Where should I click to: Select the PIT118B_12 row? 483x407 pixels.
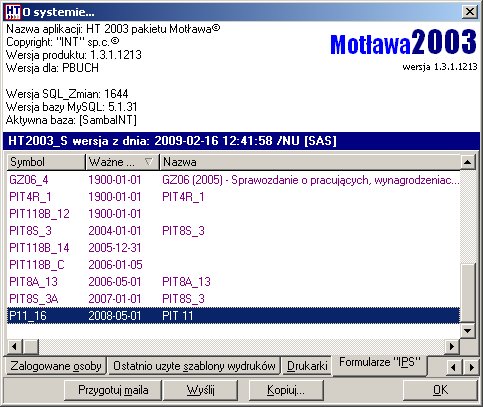(x=233, y=214)
